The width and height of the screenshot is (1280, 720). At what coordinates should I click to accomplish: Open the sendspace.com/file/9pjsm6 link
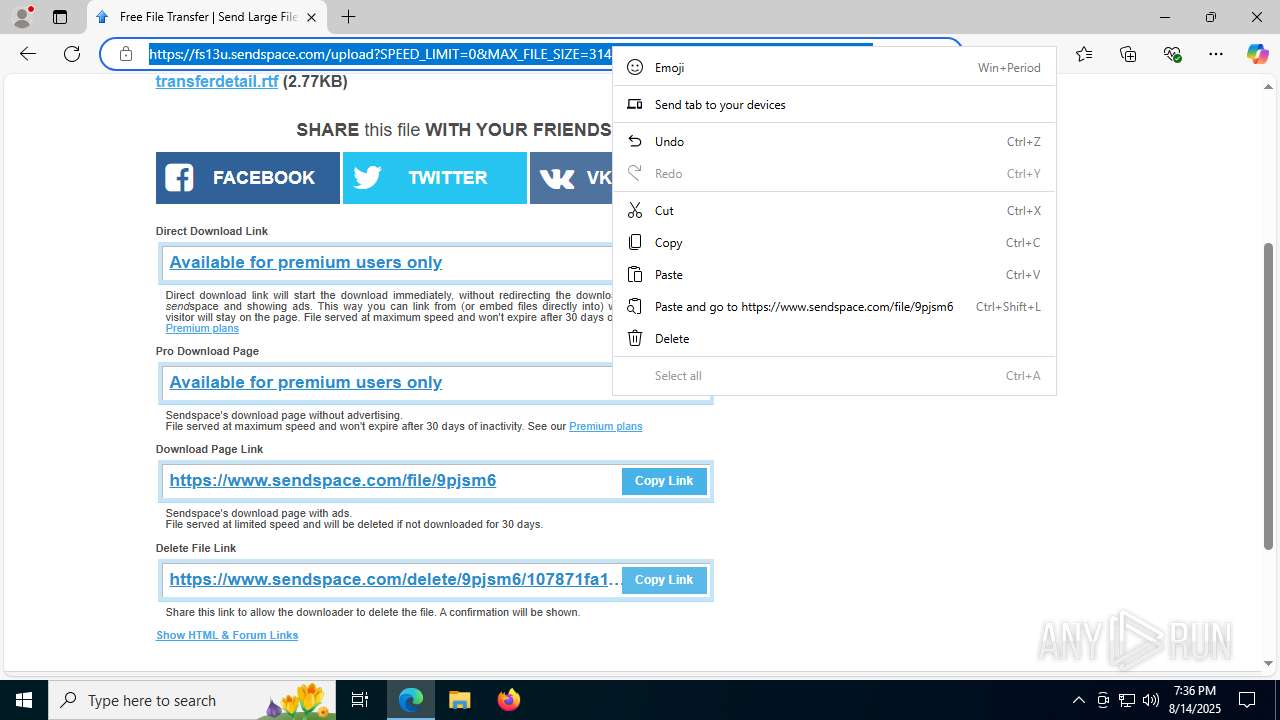tap(333, 480)
